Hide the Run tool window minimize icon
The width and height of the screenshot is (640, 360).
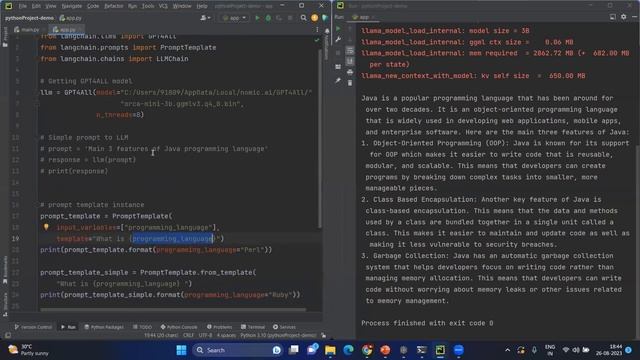(x=634, y=17)
